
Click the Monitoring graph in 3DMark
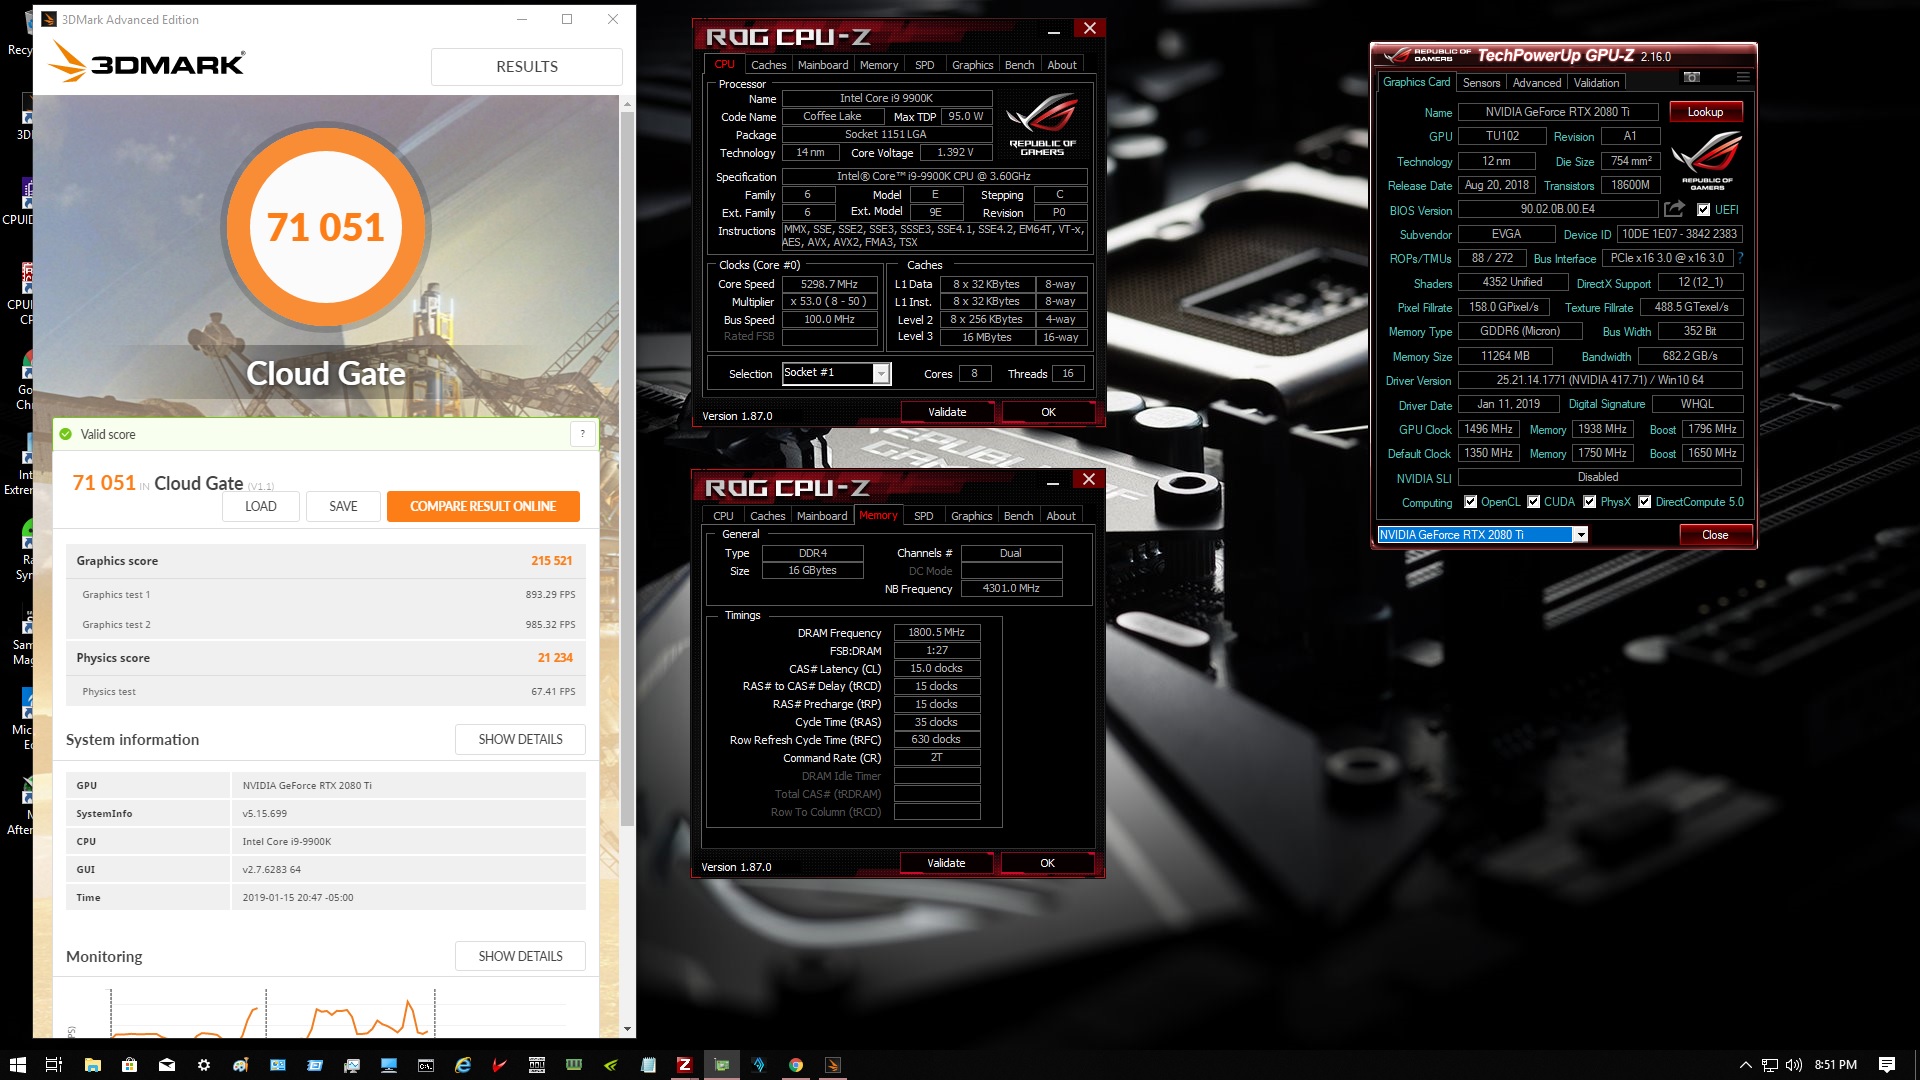[x=325, y=1012]
